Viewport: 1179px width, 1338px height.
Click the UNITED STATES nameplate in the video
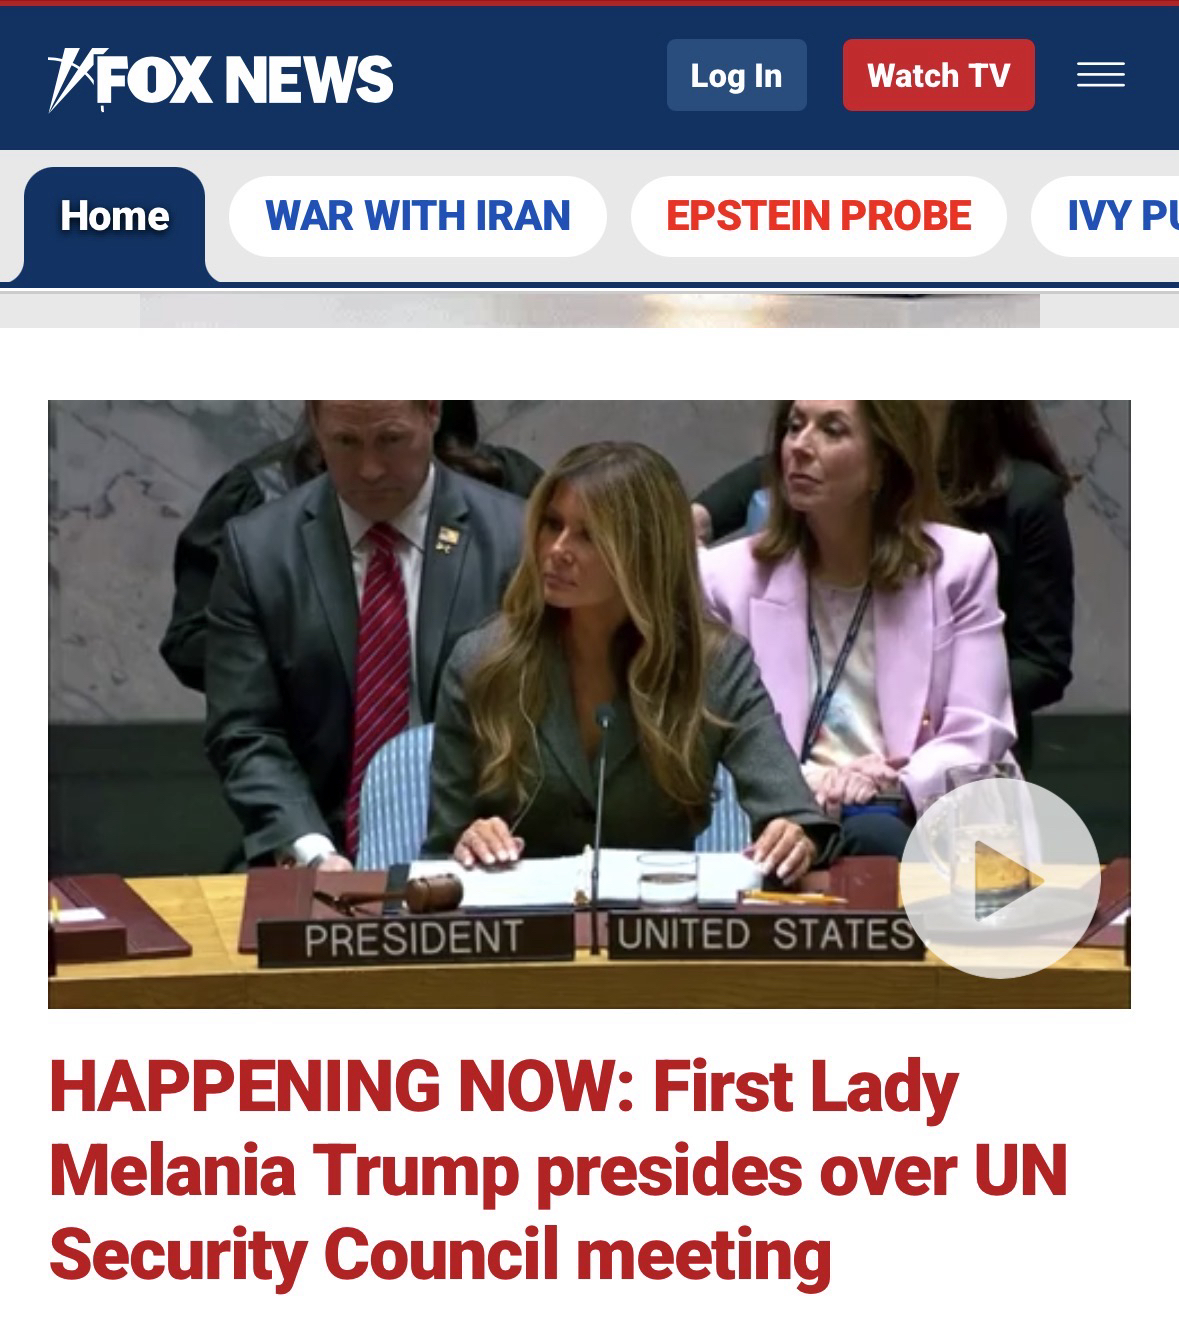[765, 934]
